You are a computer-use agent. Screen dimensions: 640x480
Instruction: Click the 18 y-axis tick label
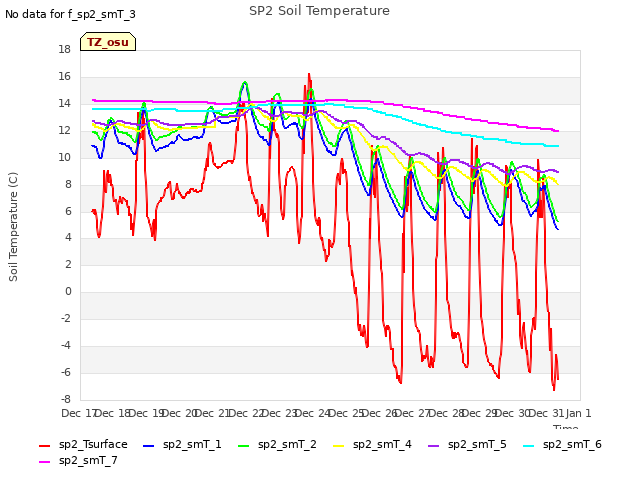[64, 49]
